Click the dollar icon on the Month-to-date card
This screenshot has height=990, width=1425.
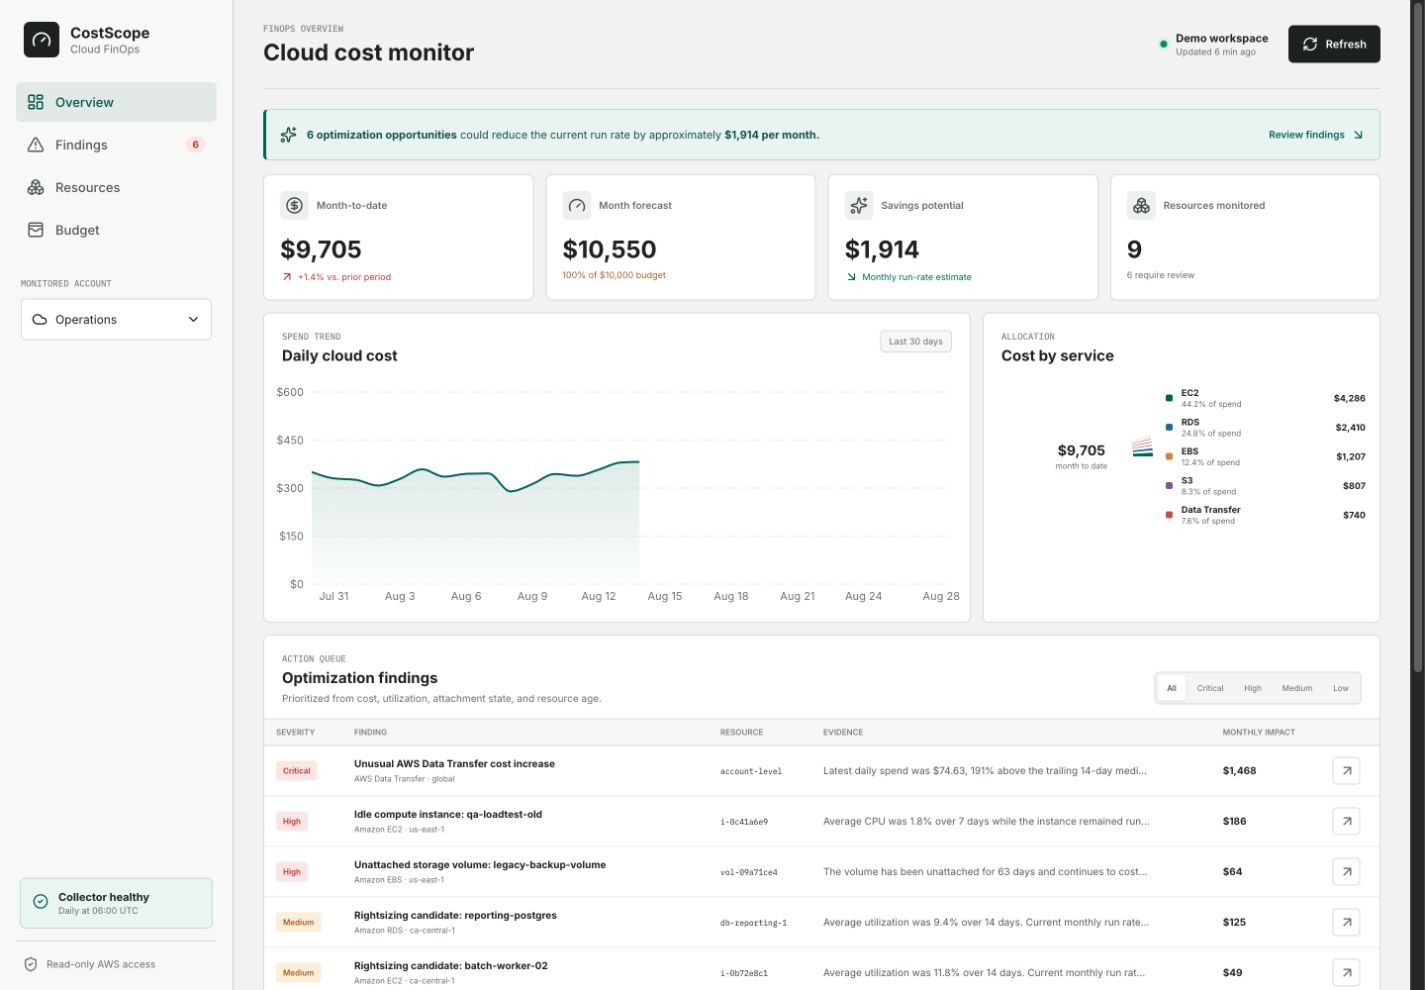pyautogui.click(x=294, y=205)
